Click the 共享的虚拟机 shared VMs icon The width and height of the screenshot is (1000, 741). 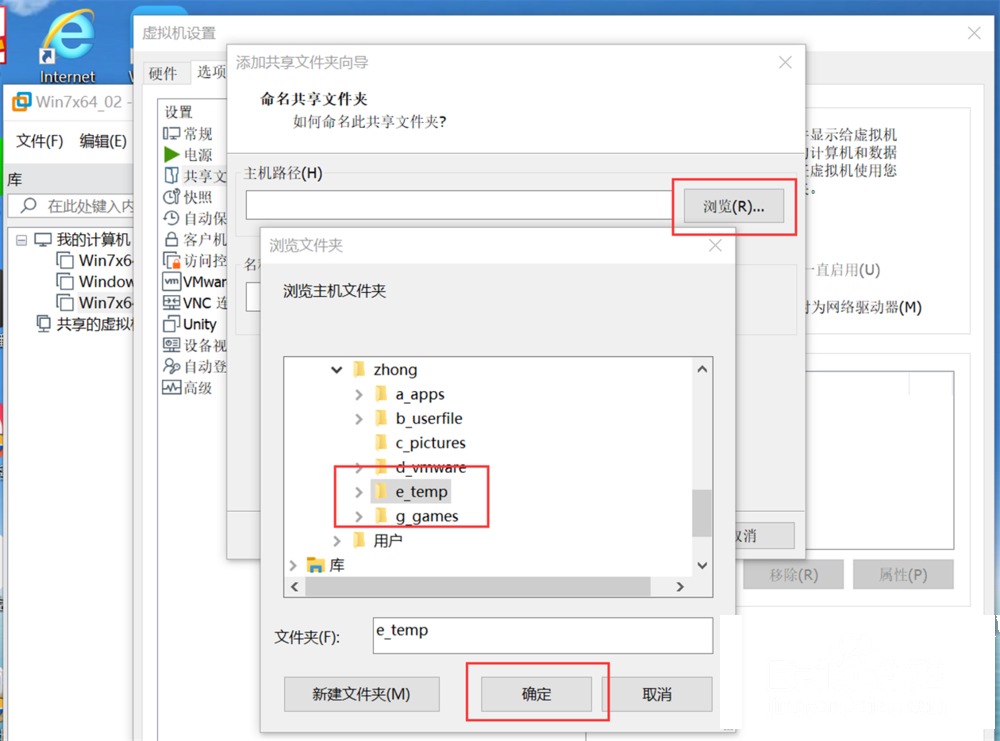43,324
